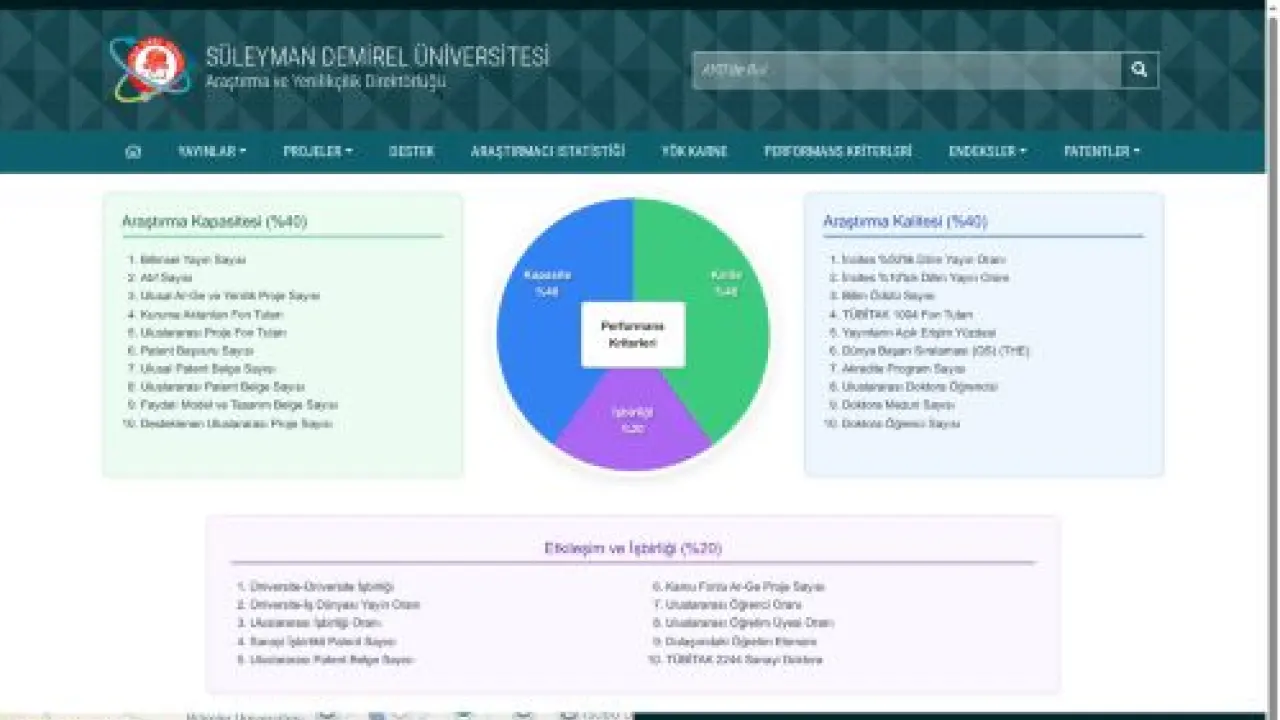Select the YÖK KARNE menu item
The image size is (1280, 720).
694,152
